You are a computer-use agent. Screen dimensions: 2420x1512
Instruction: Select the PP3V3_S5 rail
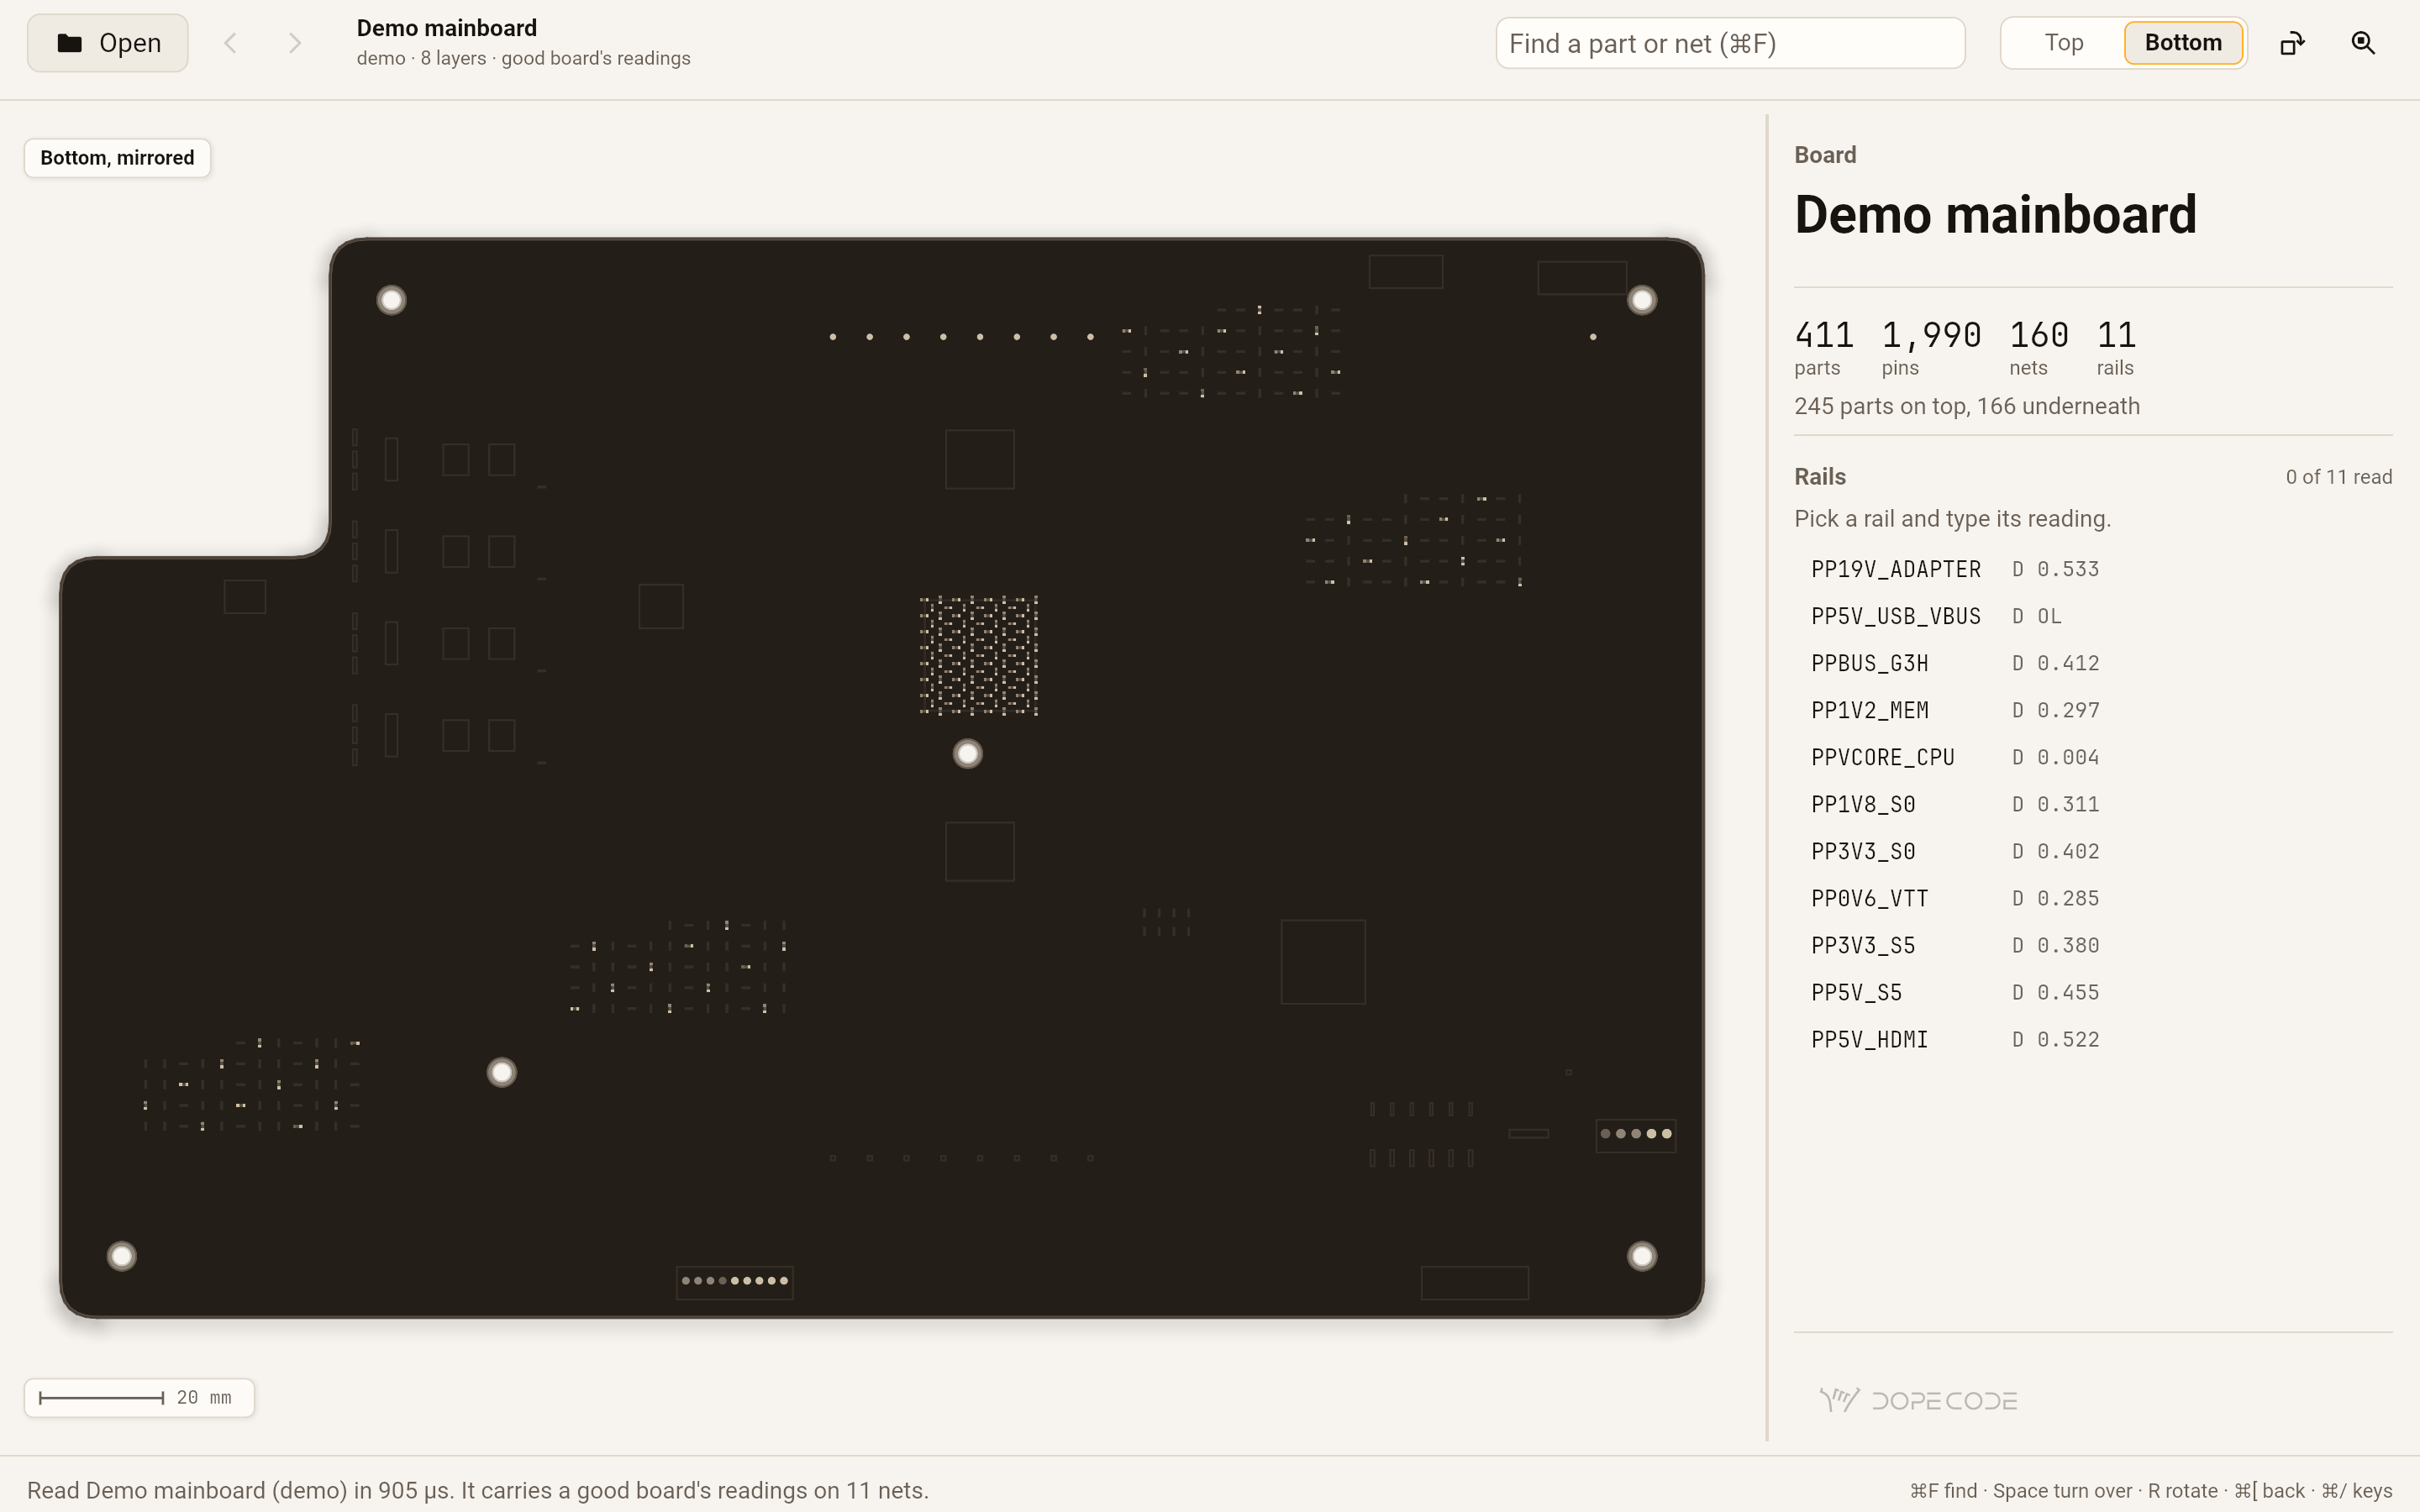click(x=2093, y=945)
